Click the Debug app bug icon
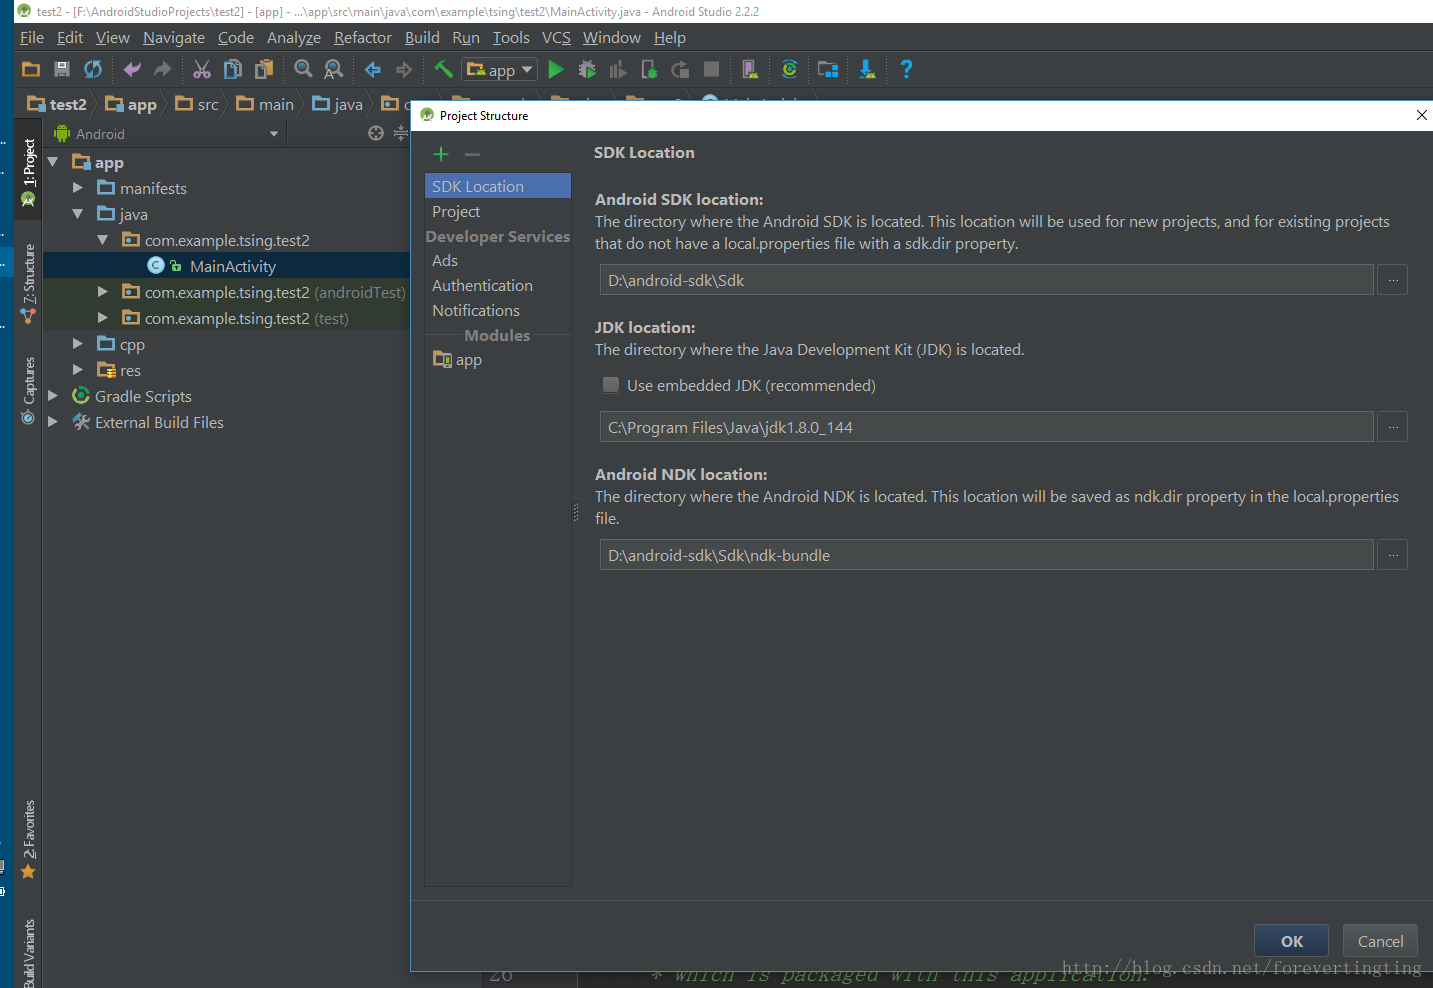 coord(587,69)
